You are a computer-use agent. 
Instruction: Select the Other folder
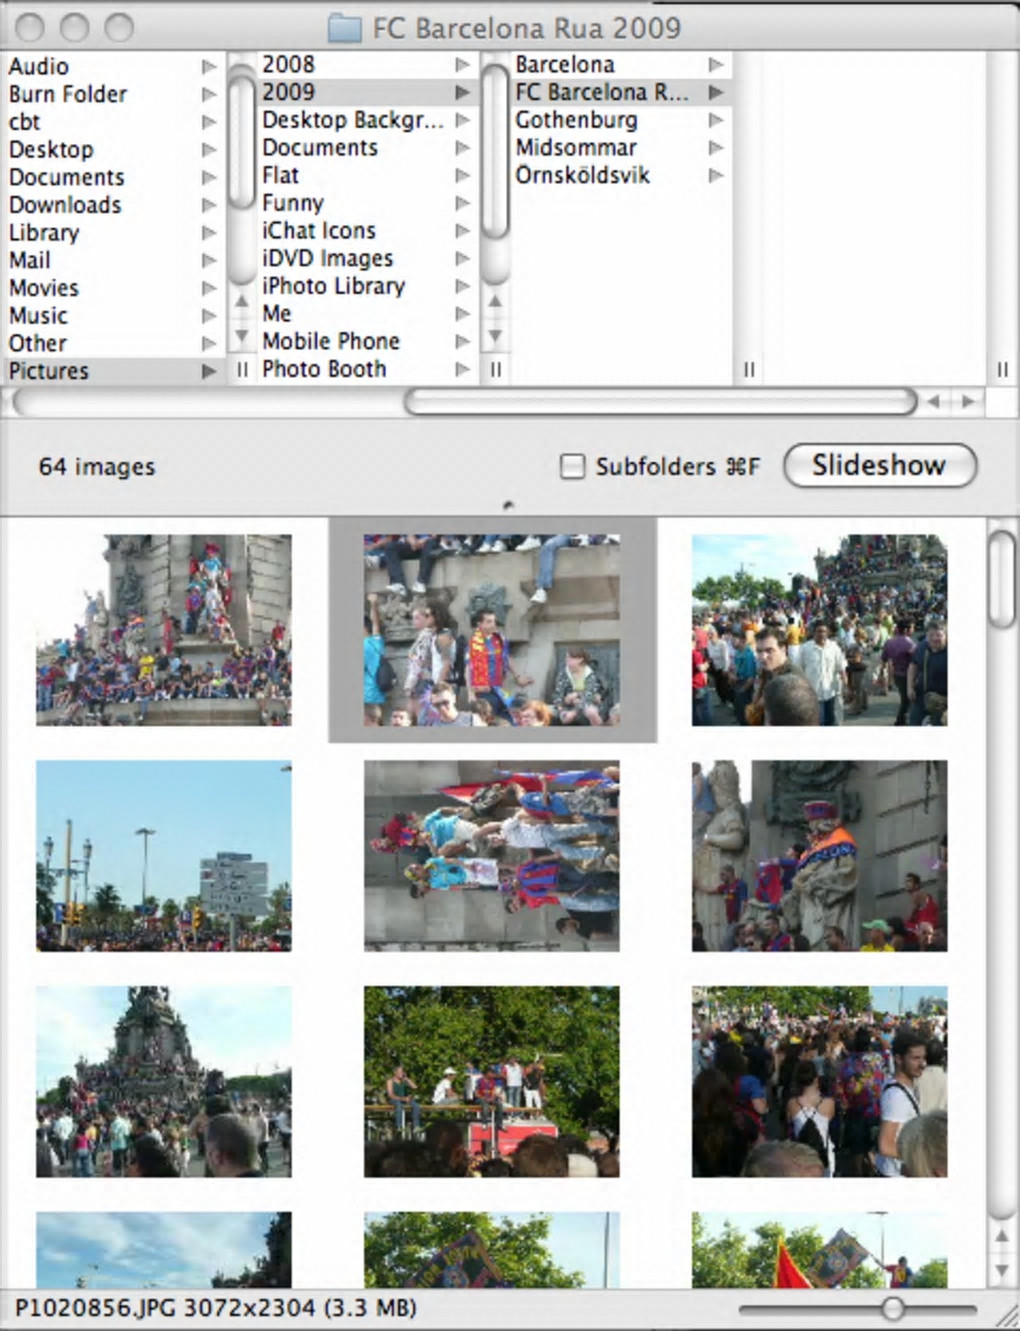(38, 343)
